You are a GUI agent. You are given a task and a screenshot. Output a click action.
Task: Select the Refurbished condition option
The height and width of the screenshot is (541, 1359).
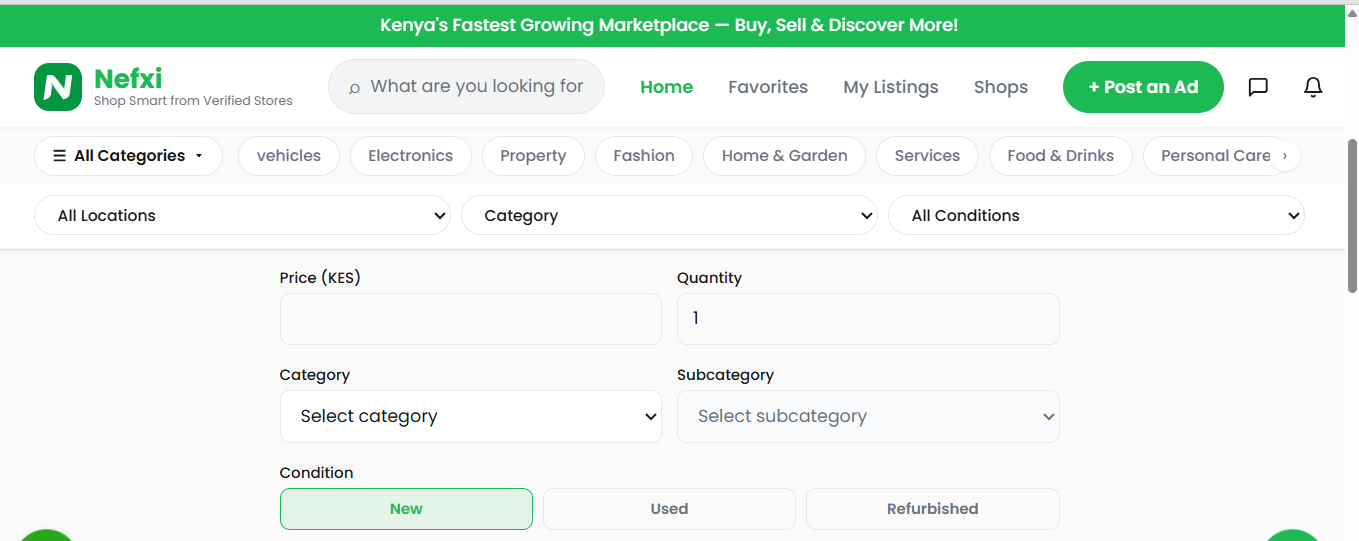click(932, 509)
